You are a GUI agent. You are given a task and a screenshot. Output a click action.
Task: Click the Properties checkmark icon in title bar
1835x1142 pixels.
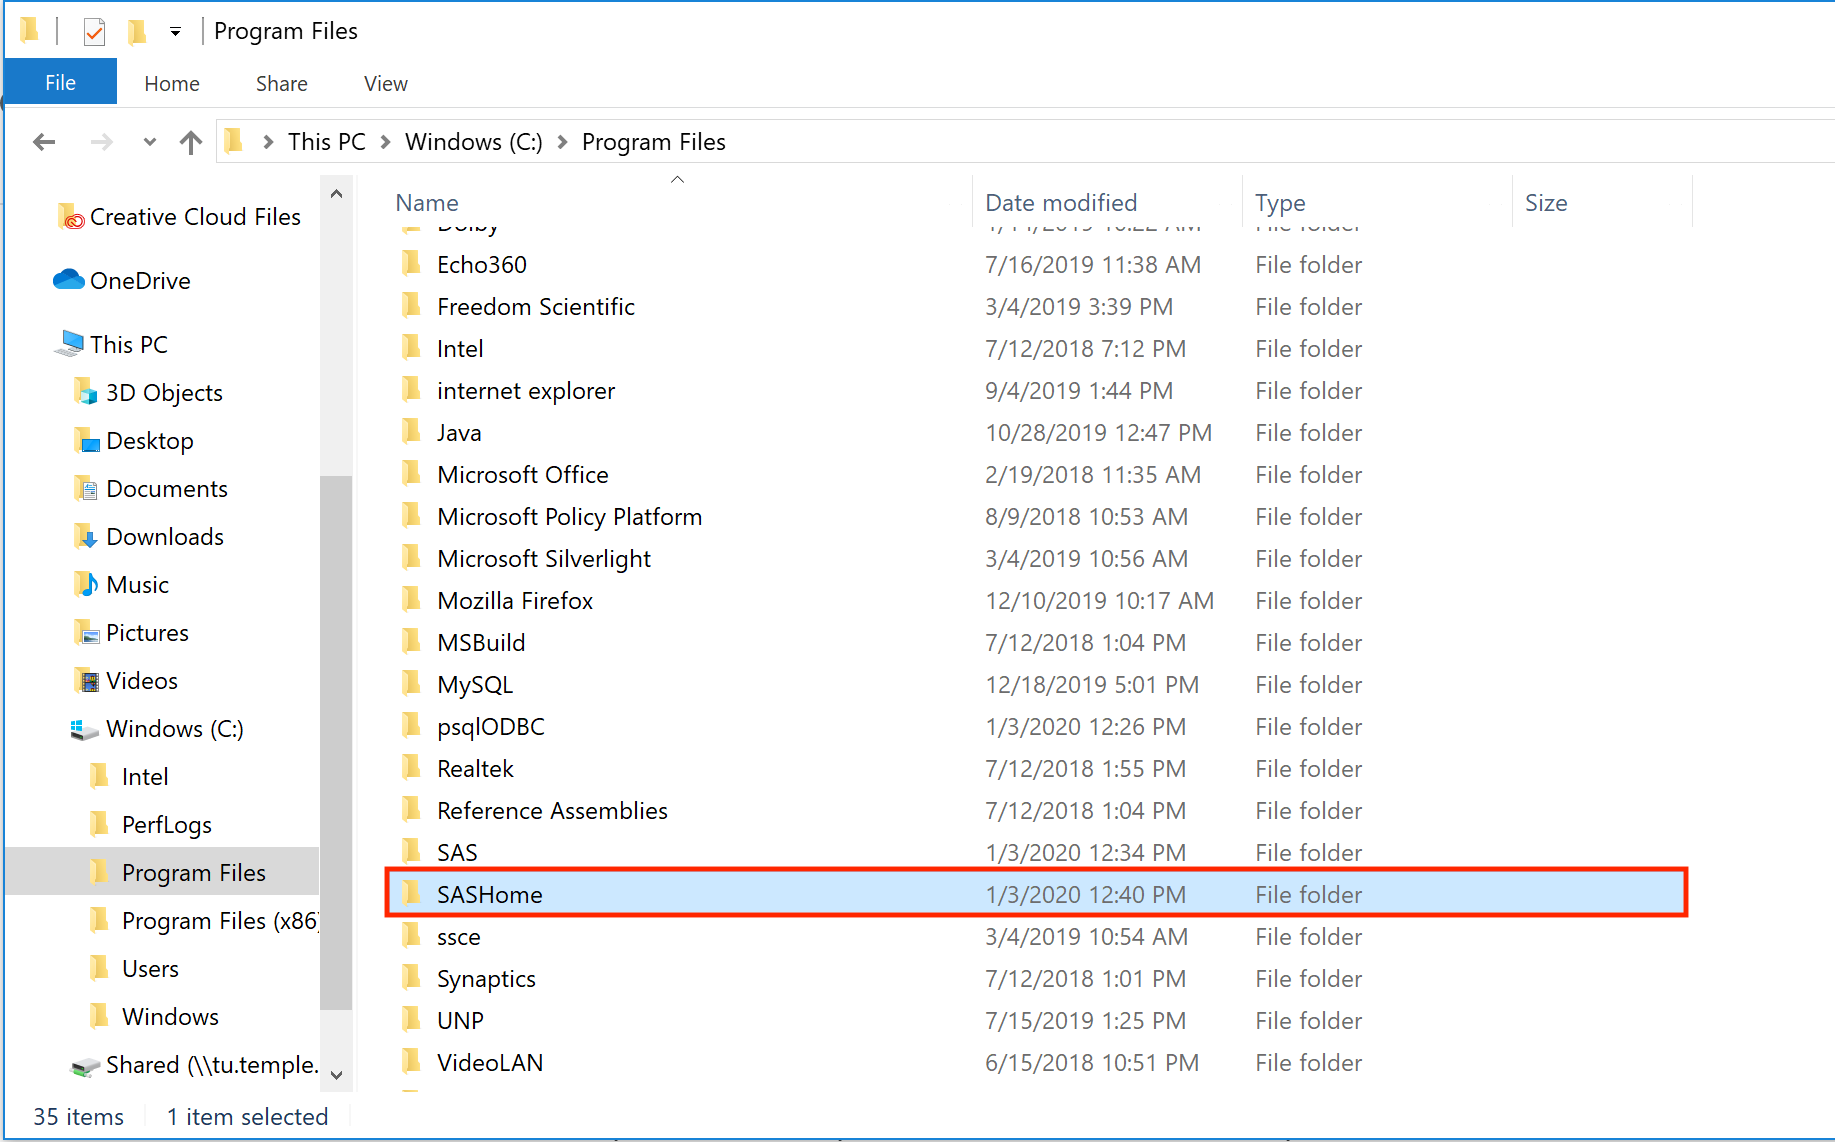click(x=94, y=32)
